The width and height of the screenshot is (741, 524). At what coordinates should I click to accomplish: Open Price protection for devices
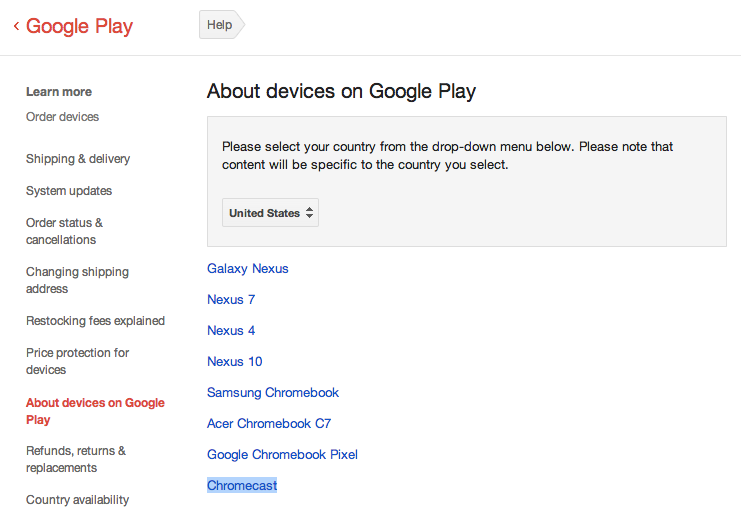[x=77, y=361]
